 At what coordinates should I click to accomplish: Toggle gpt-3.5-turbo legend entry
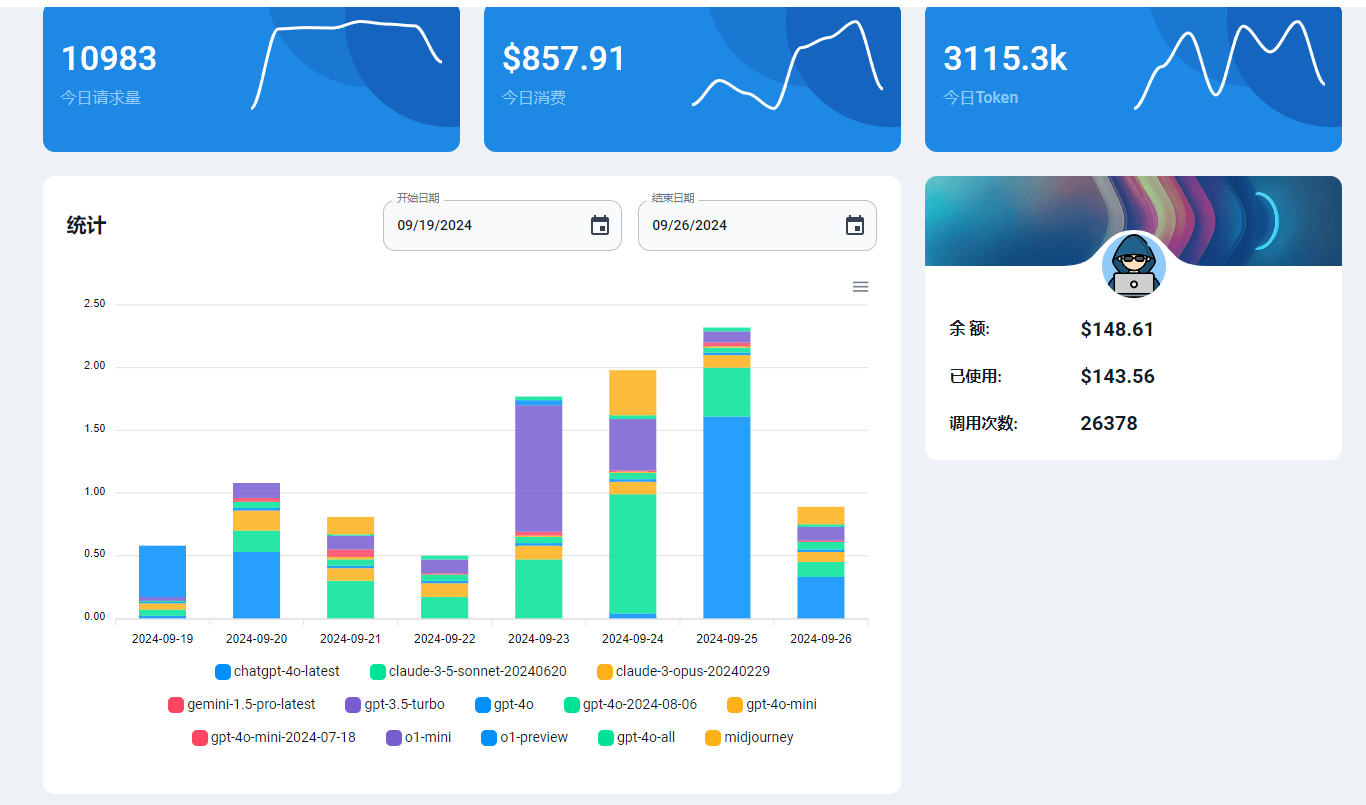point(395,705)
